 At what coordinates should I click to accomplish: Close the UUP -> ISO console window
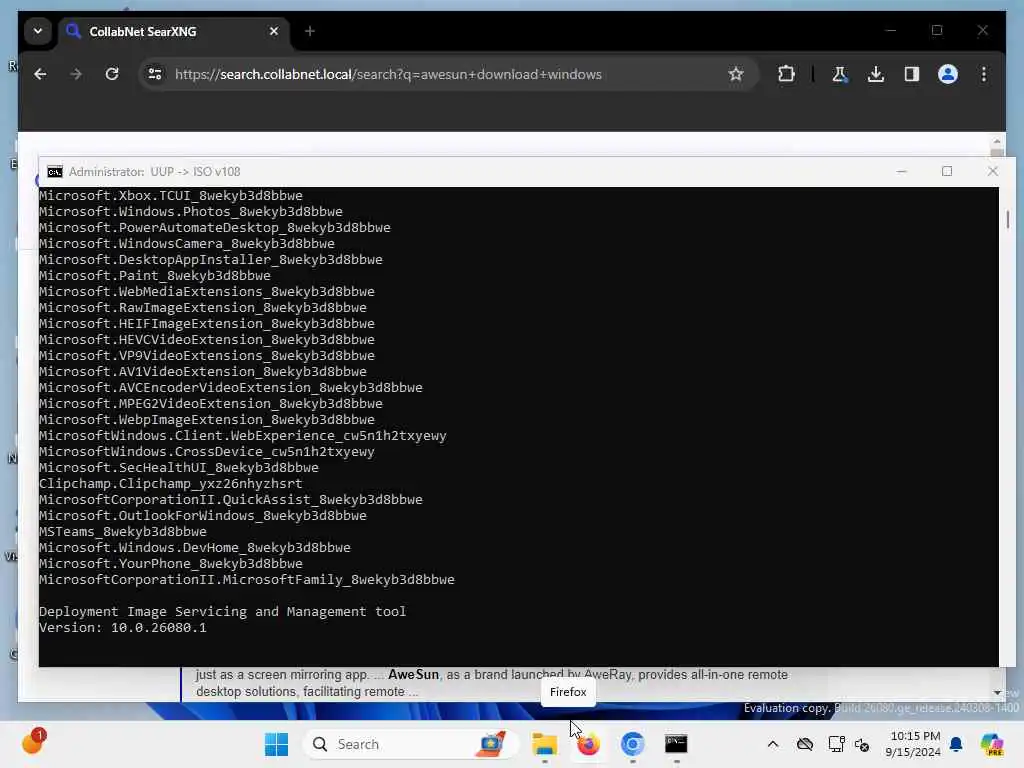coord(993,171)
